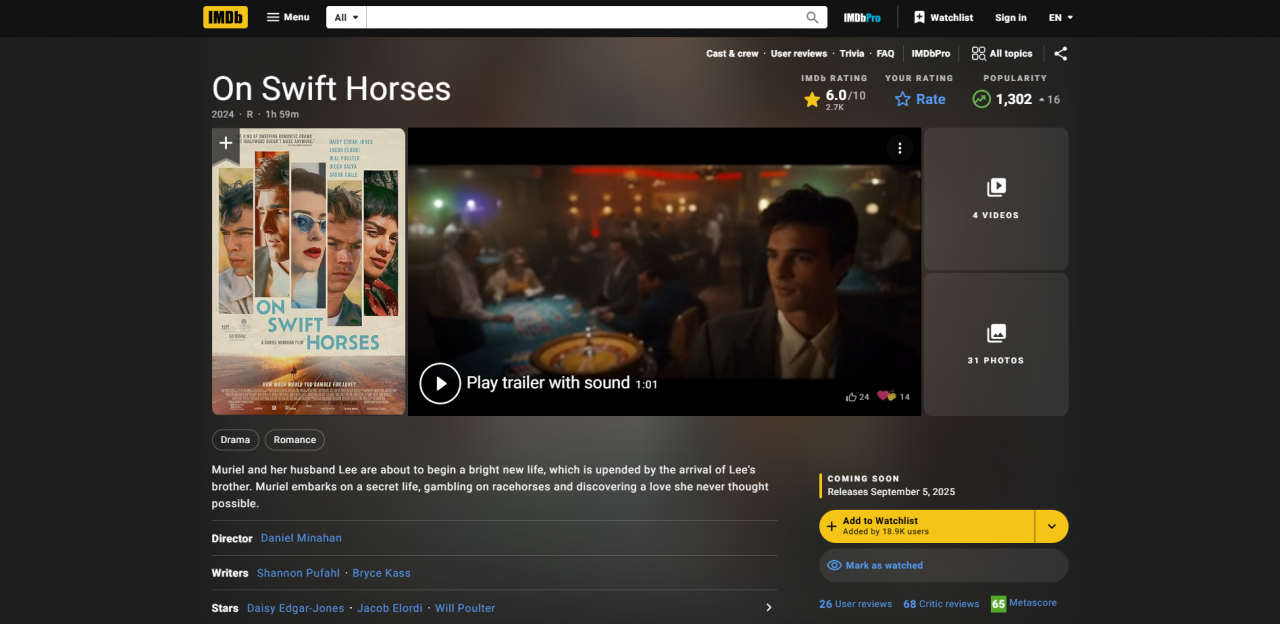The height and width of the screenshot is (624, 1280).
Task: Click the 2024 release year
Action: pos(223,114)
